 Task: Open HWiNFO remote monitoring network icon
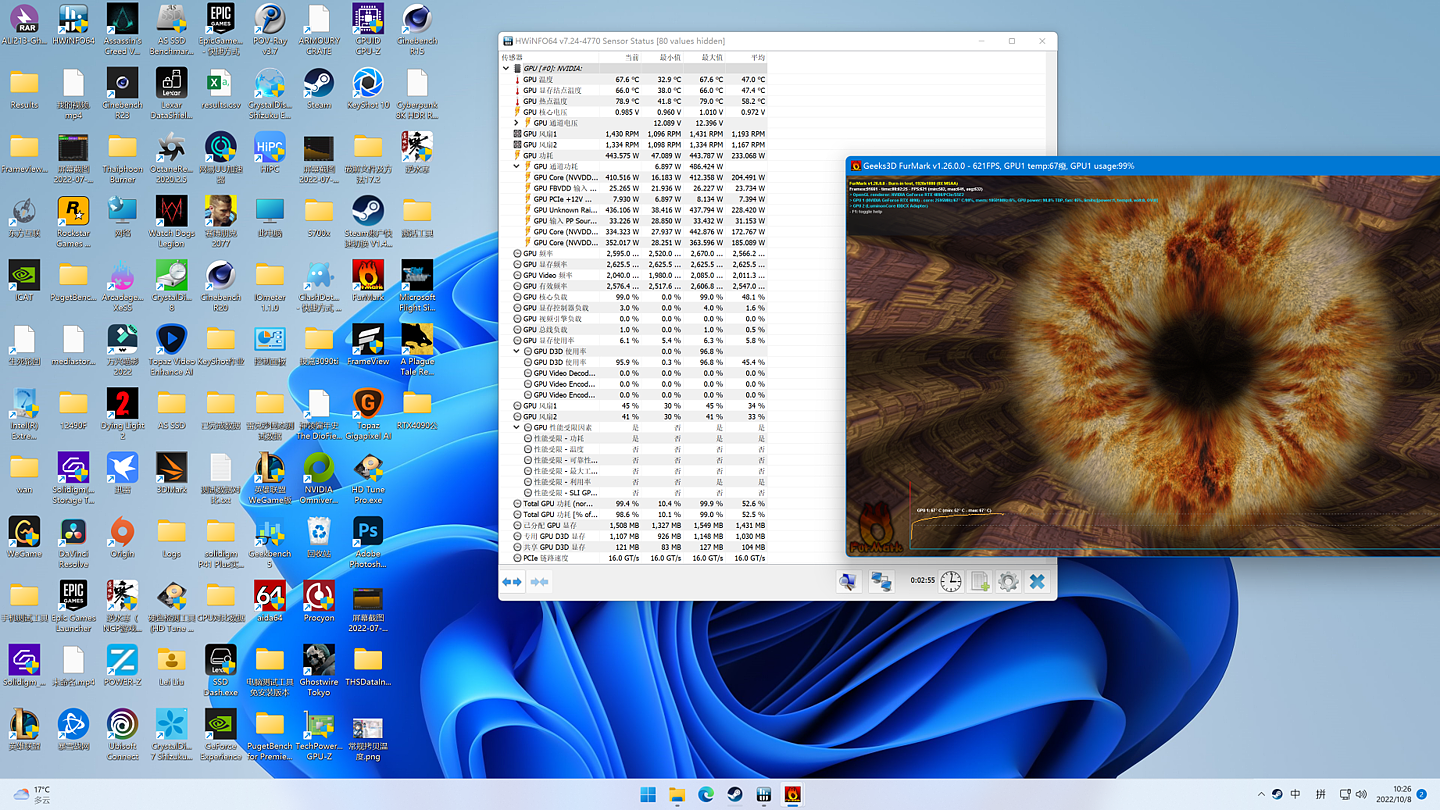click(x=881, y=581)
